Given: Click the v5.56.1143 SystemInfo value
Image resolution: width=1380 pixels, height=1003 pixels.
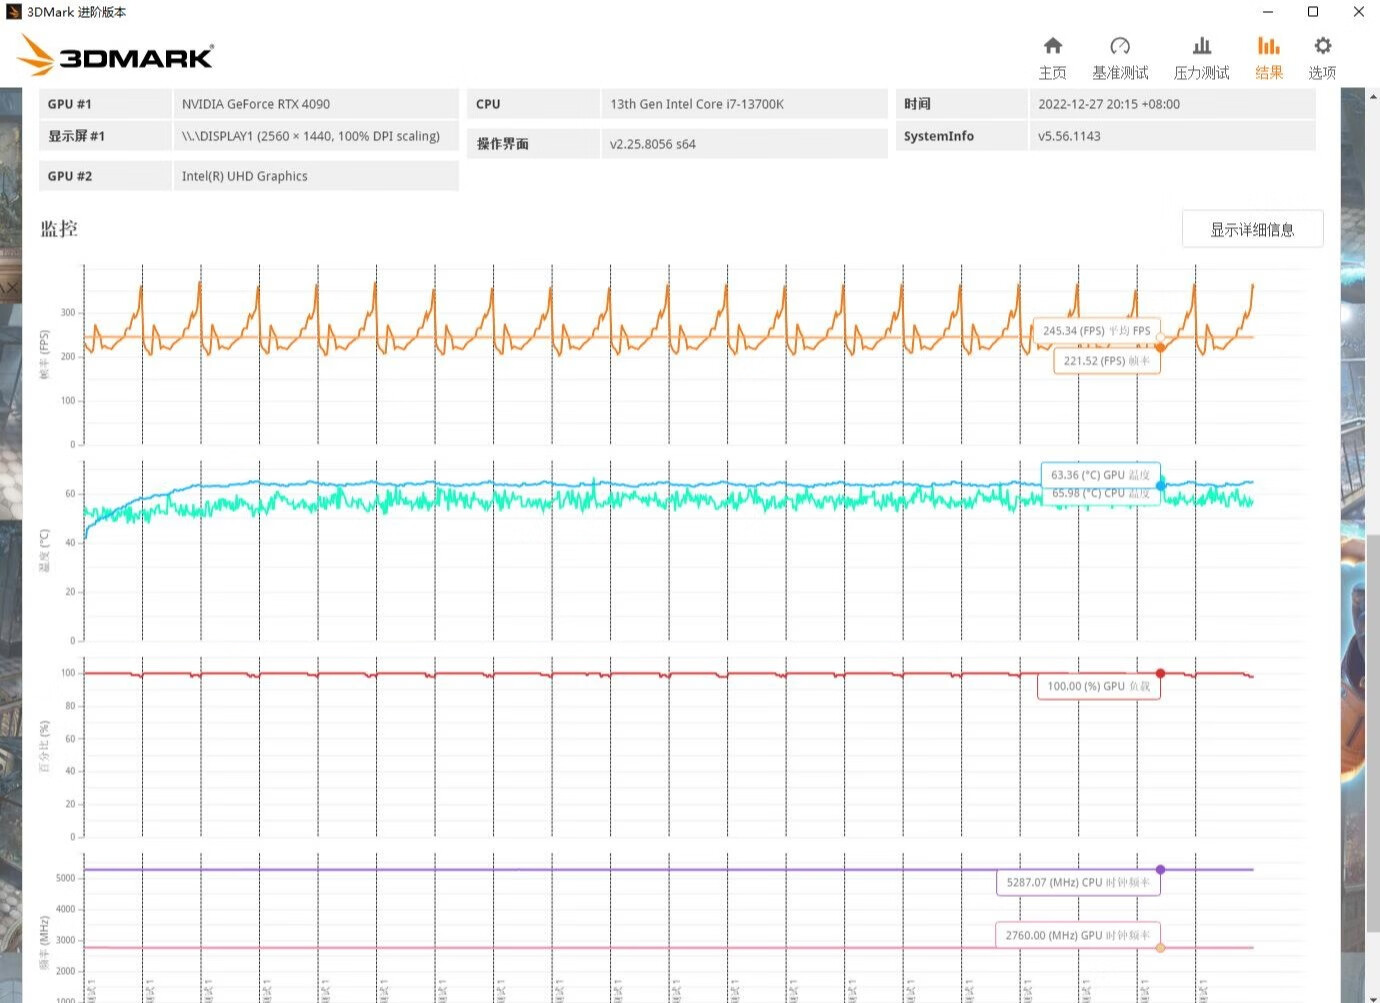Looking at the screenshot, I should click(x=1069, y=136).
